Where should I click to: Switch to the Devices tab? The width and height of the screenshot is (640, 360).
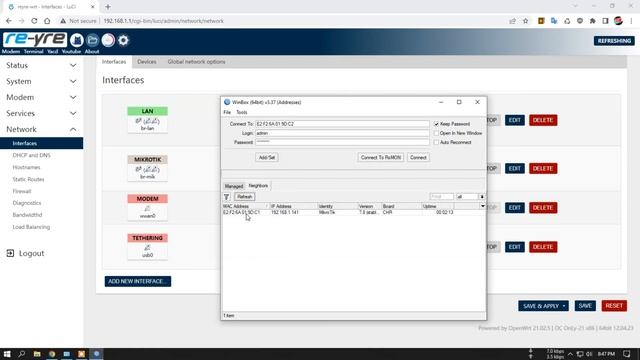tap(147, 62)
